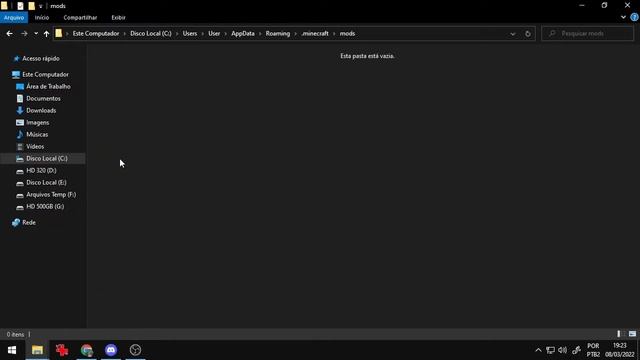Click the Este Computador breadcrumb
The width and height of the screenshot is (640, 360).
coord(96,33)
